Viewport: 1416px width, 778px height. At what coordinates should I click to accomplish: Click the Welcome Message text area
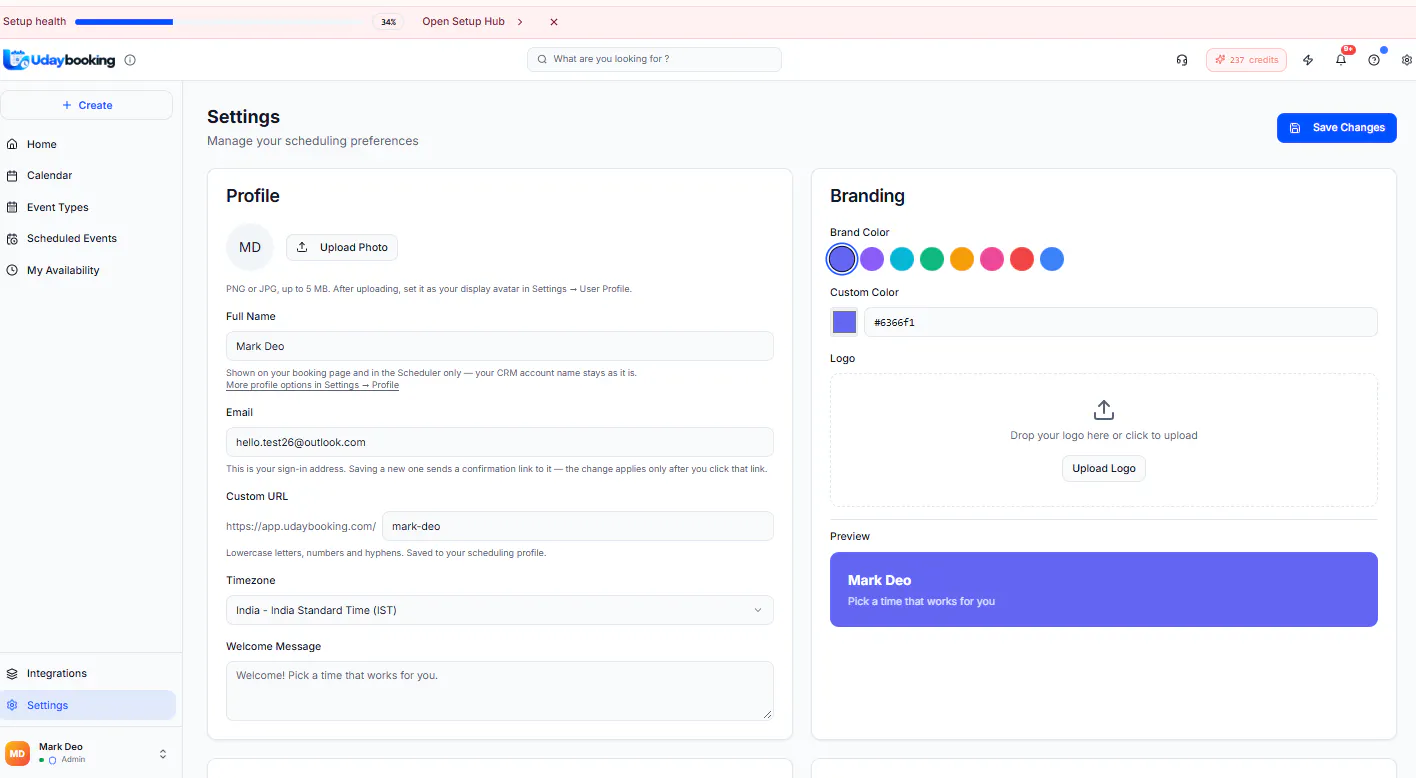500,690
